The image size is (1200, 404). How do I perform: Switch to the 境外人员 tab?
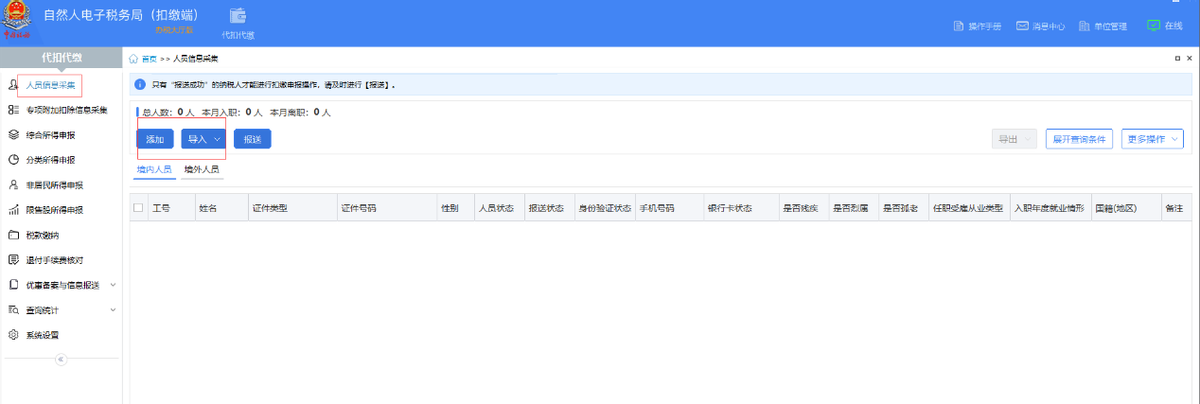click(x=201, y=170)
